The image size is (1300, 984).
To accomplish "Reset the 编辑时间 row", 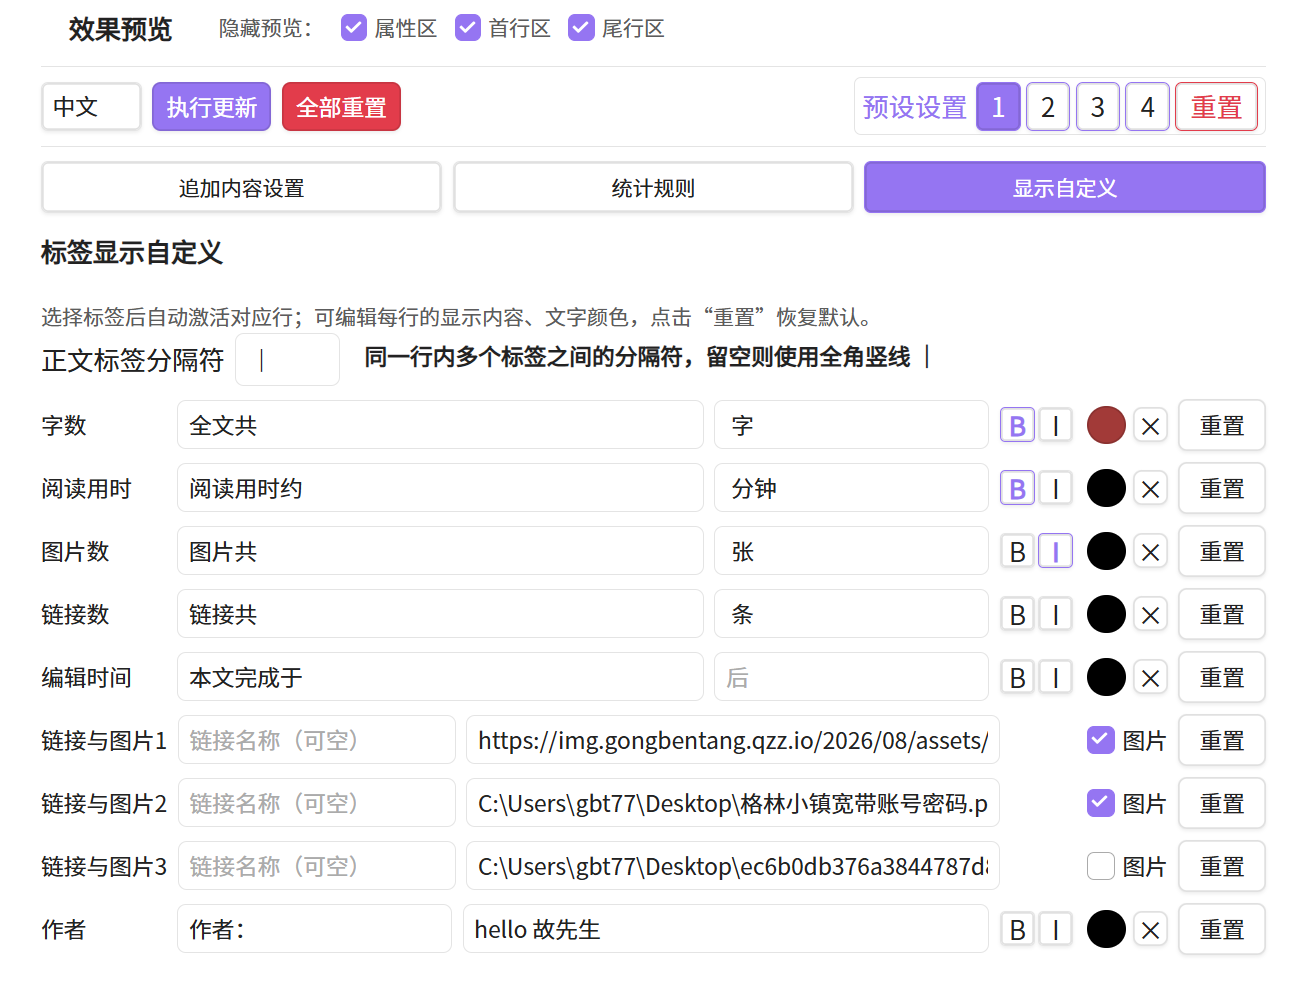I will point(1222,678).
